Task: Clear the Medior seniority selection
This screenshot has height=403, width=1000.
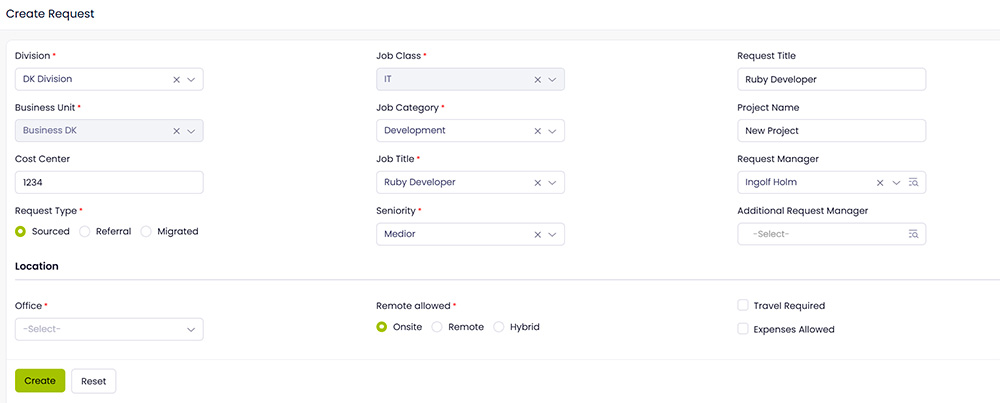Action: (537, 235)
